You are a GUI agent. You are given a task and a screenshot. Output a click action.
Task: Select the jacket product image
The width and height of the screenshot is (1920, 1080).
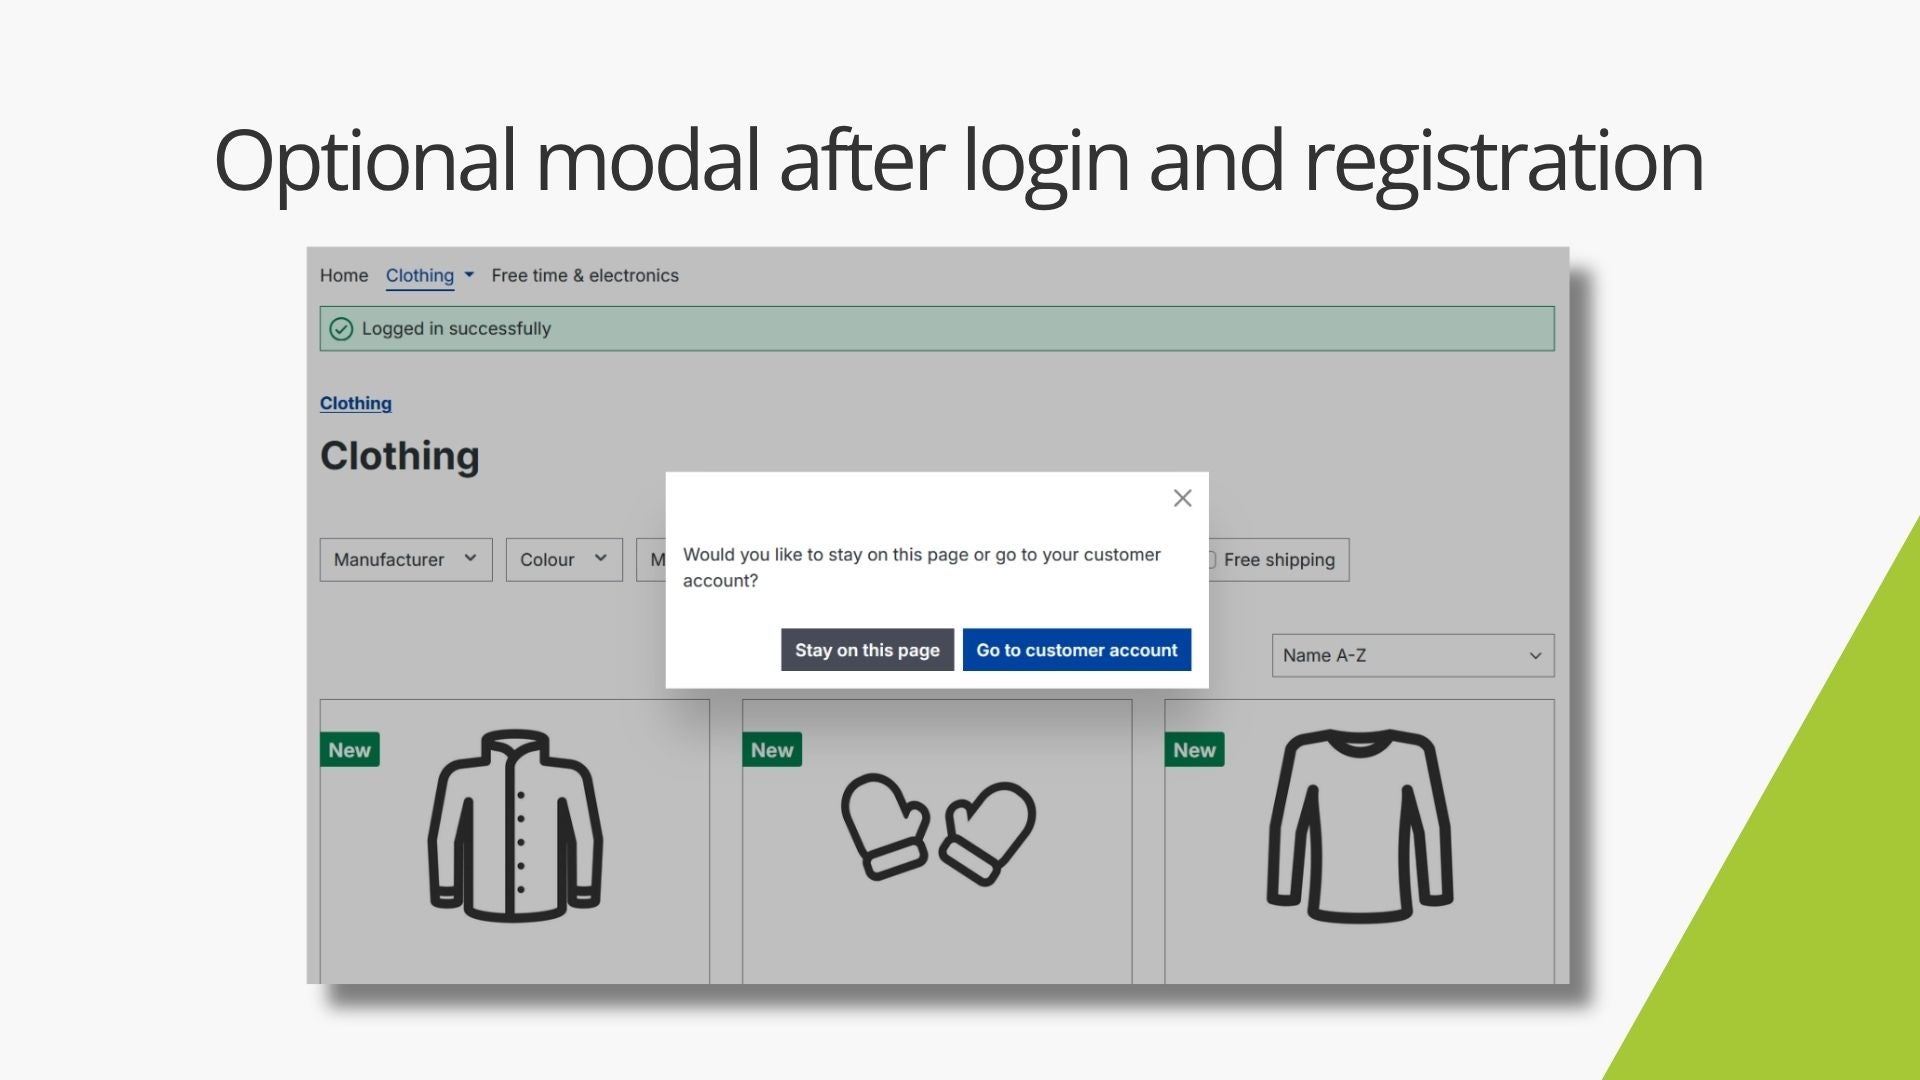coord(515,826)
